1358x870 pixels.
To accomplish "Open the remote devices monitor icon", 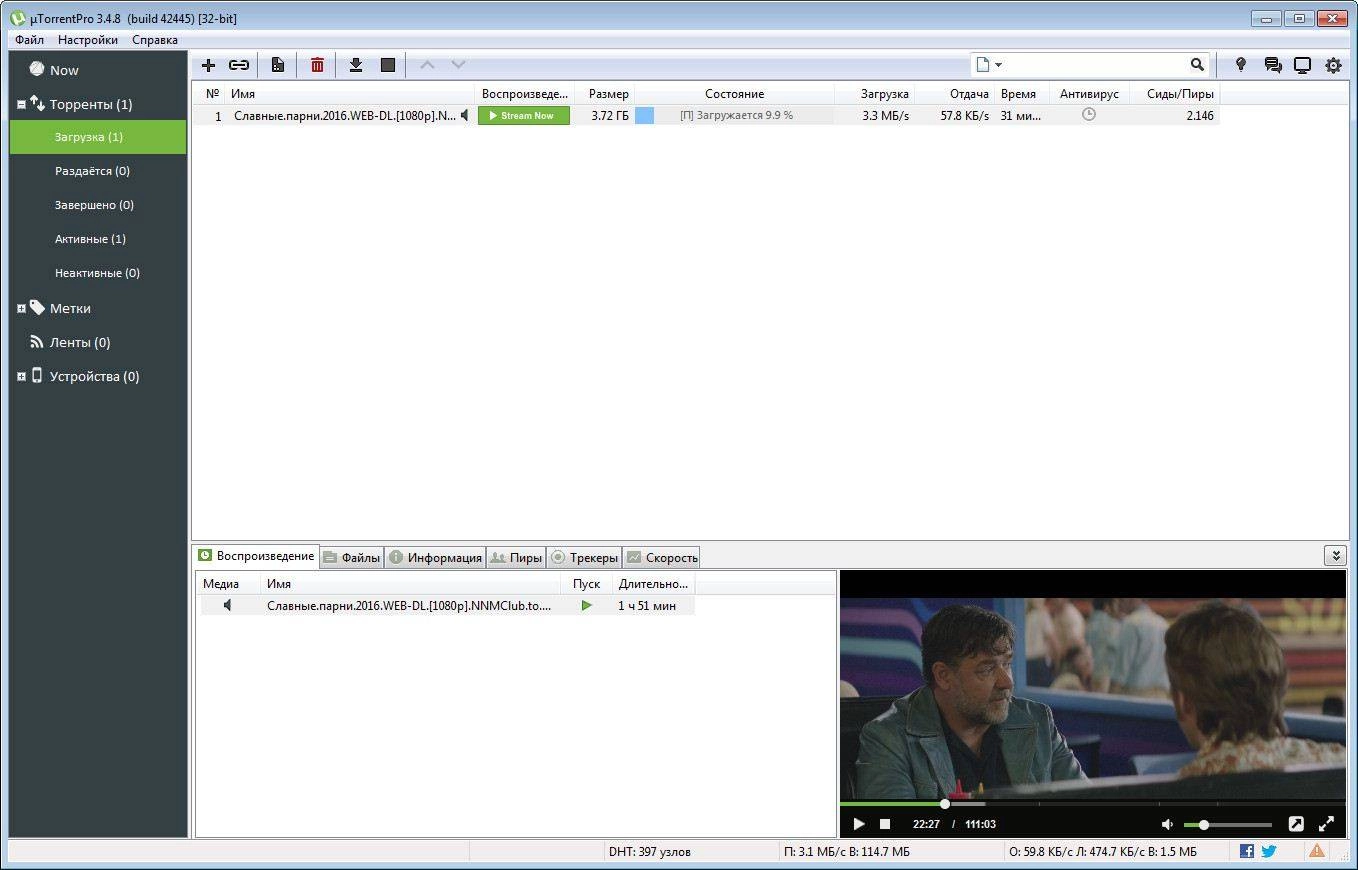I will tap(1302, 64).
